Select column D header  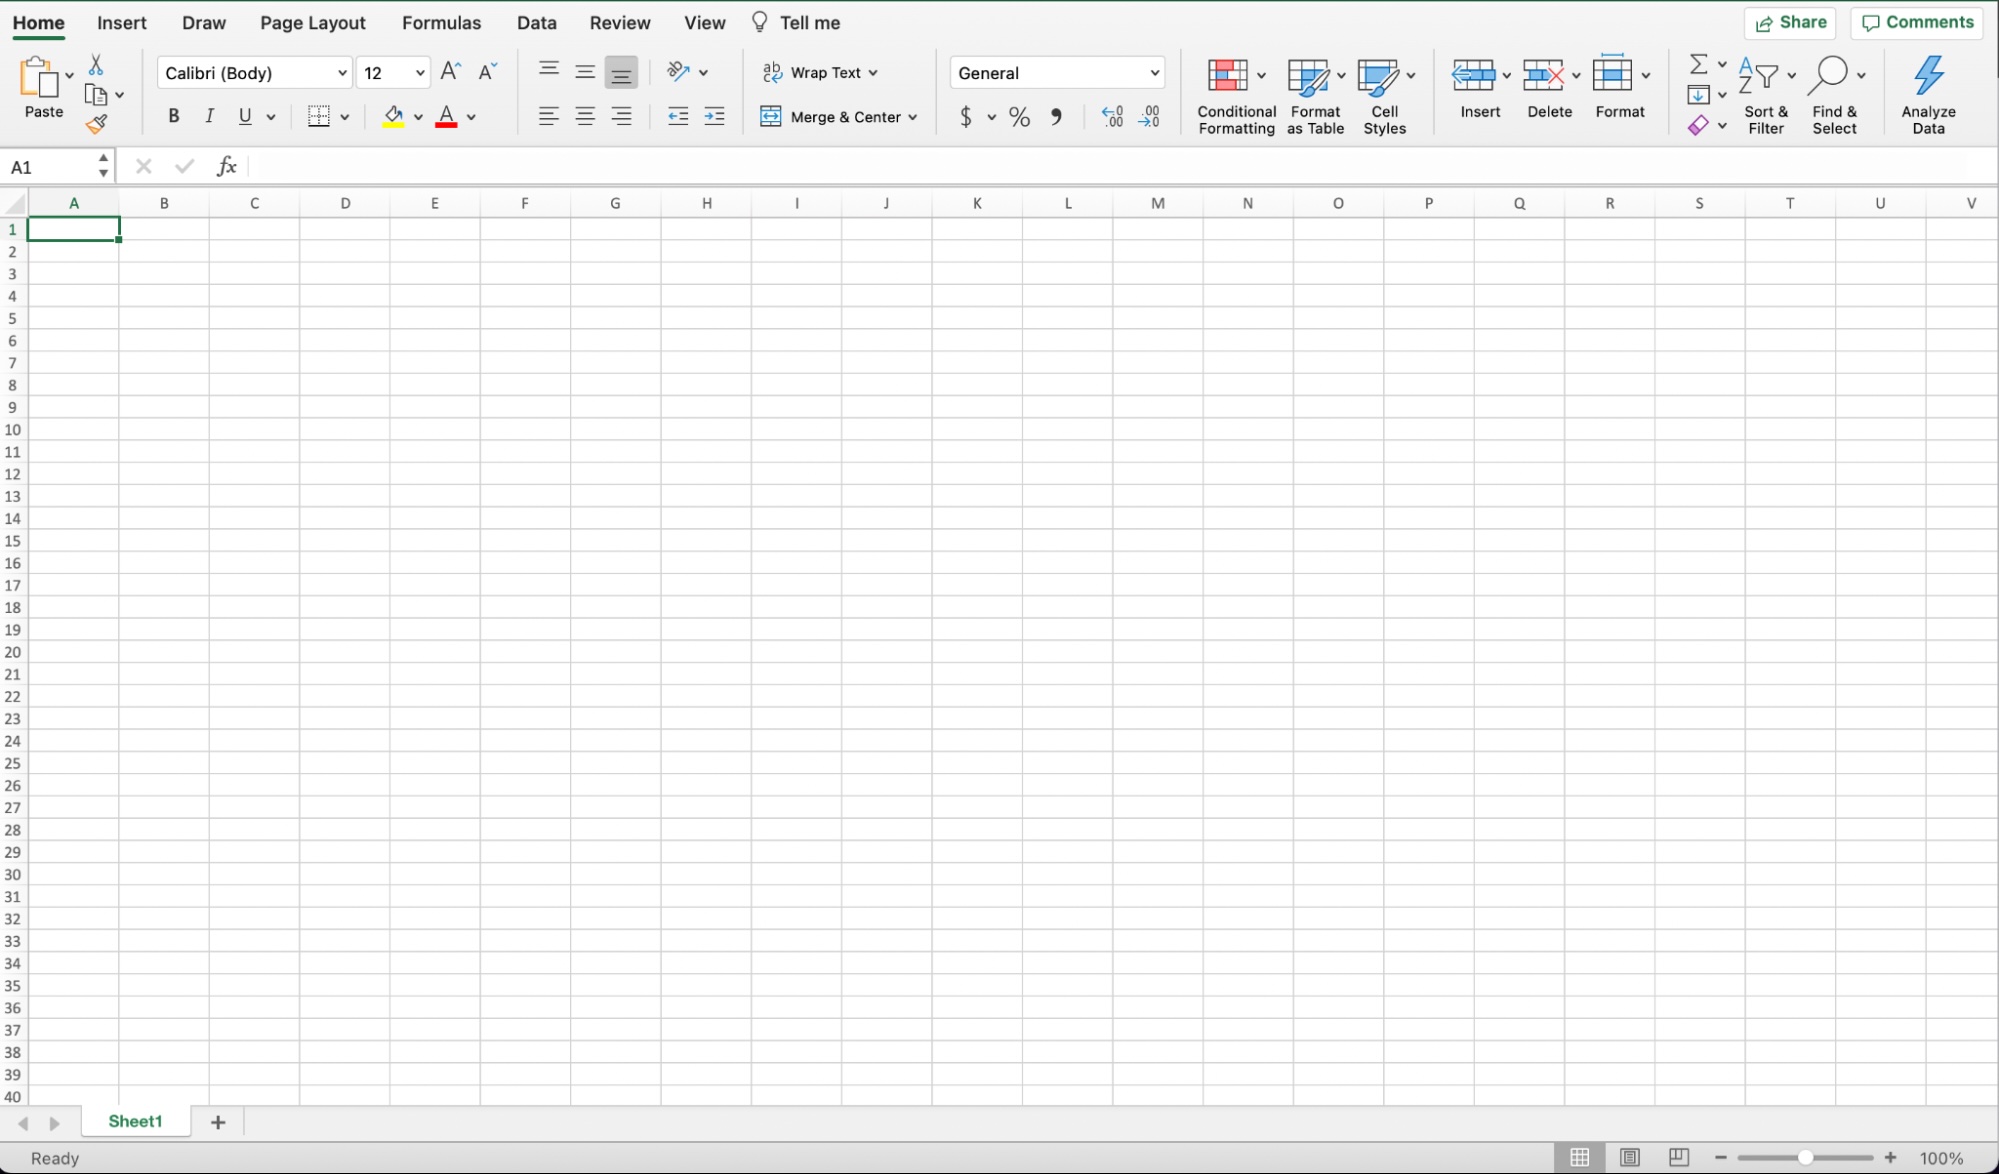345,203
